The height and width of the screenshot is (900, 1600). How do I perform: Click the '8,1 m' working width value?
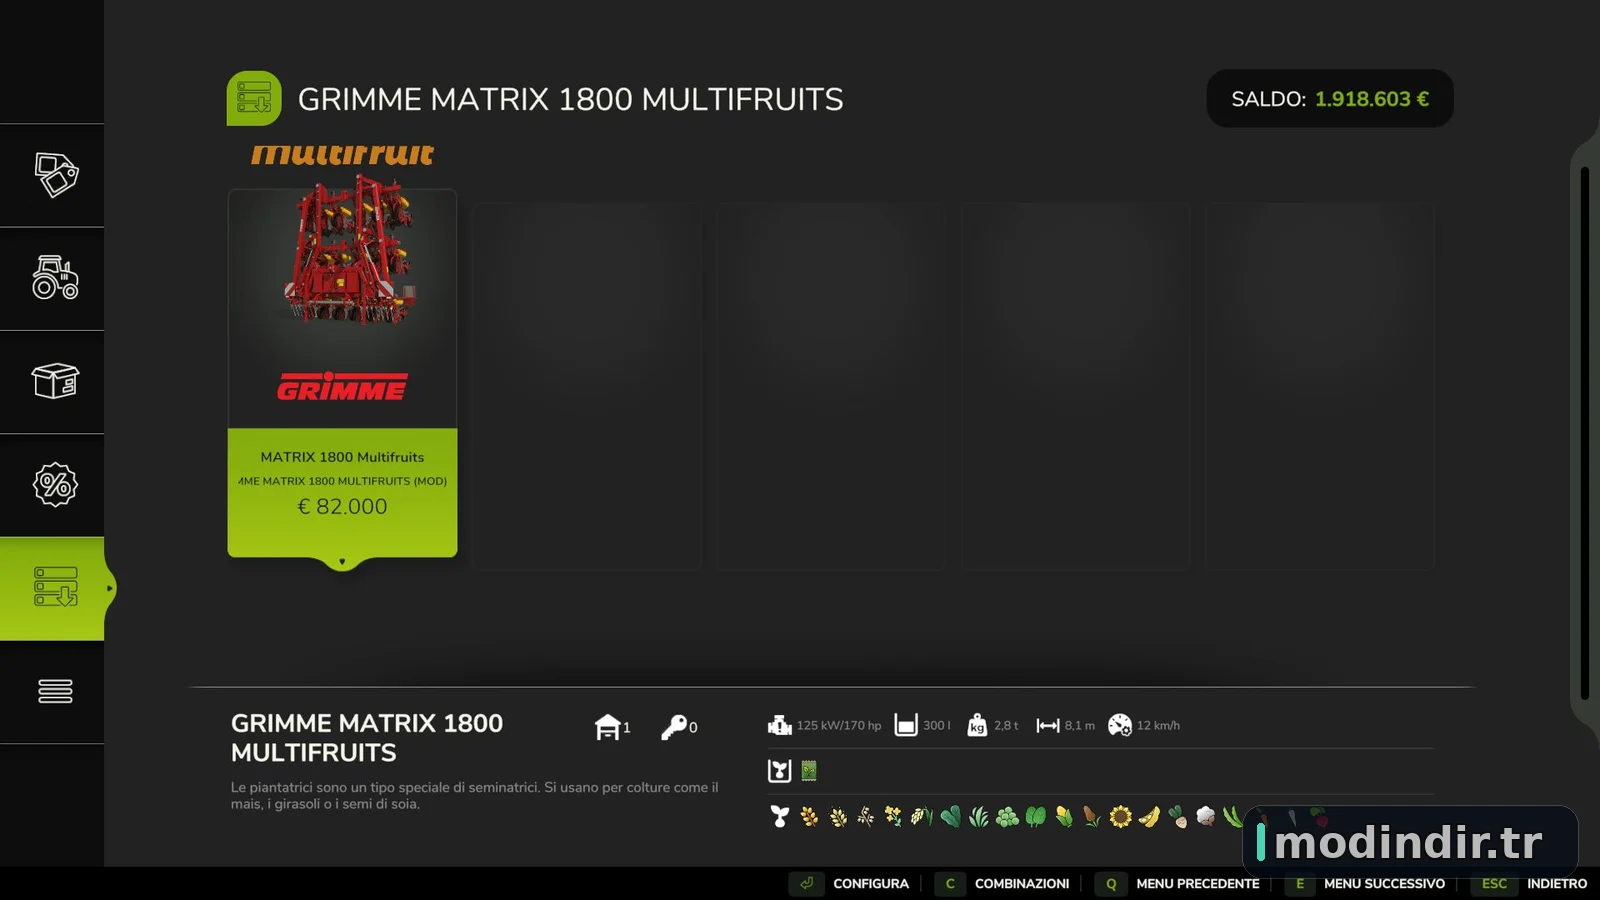point(1080,726)
